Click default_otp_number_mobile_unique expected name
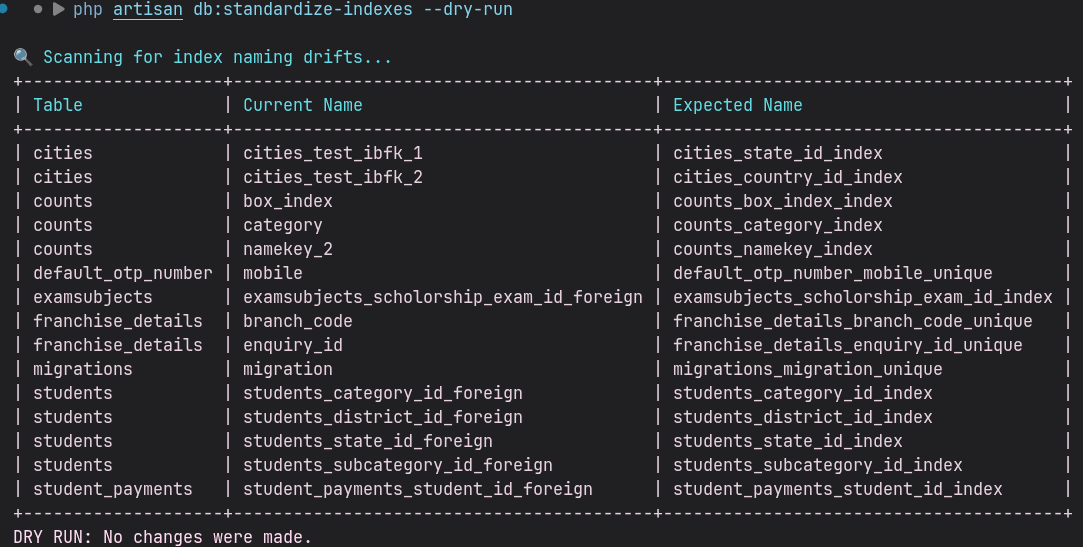Screen dimensions: 1083x547 (833, 274)
